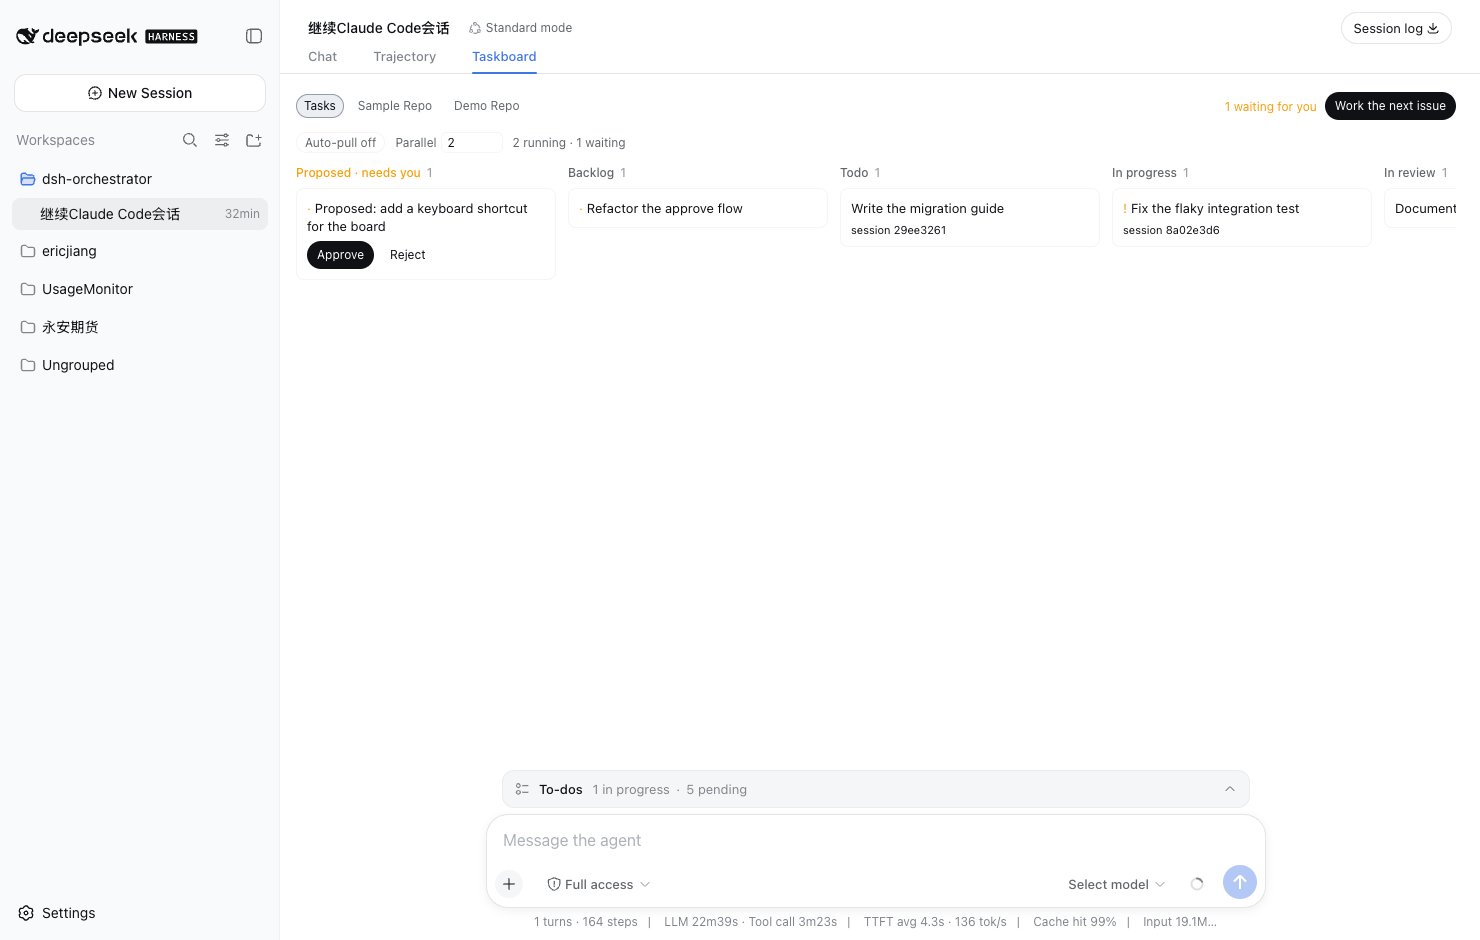Image resolution: width=1480 pixels, height=940 pixels.
Task: Open the Document card in In review
Action: pyautogui.click(x=1421, y=209)
